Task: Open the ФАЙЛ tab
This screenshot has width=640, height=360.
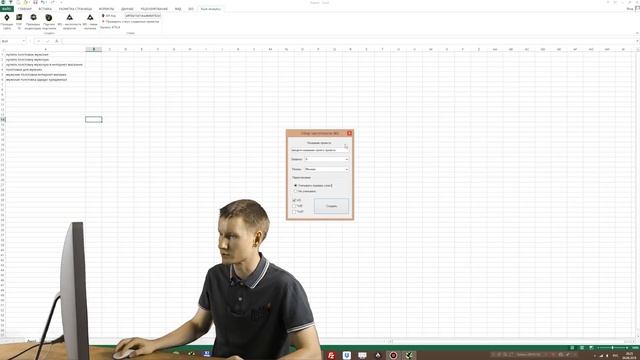Action: click(7, 9)
